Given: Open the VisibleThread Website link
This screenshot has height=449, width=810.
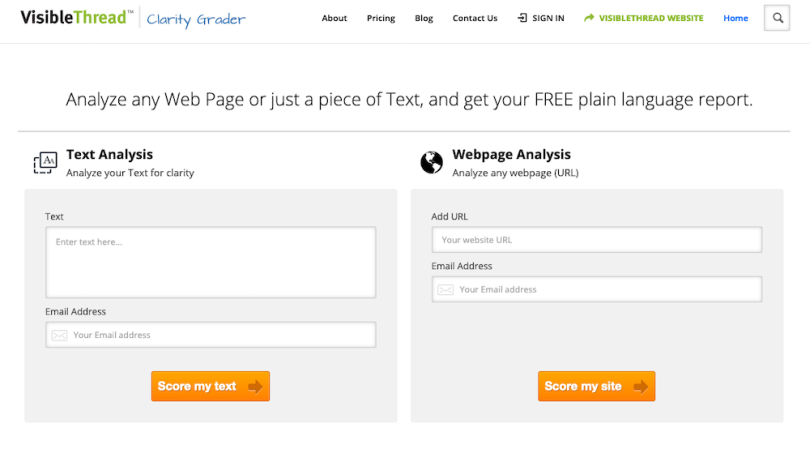Looking at the screenshot, I should tap(651, 18).
